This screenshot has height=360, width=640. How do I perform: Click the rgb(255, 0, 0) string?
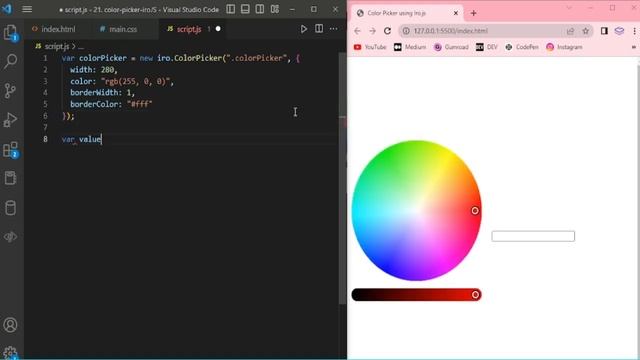tap(135, 81)
